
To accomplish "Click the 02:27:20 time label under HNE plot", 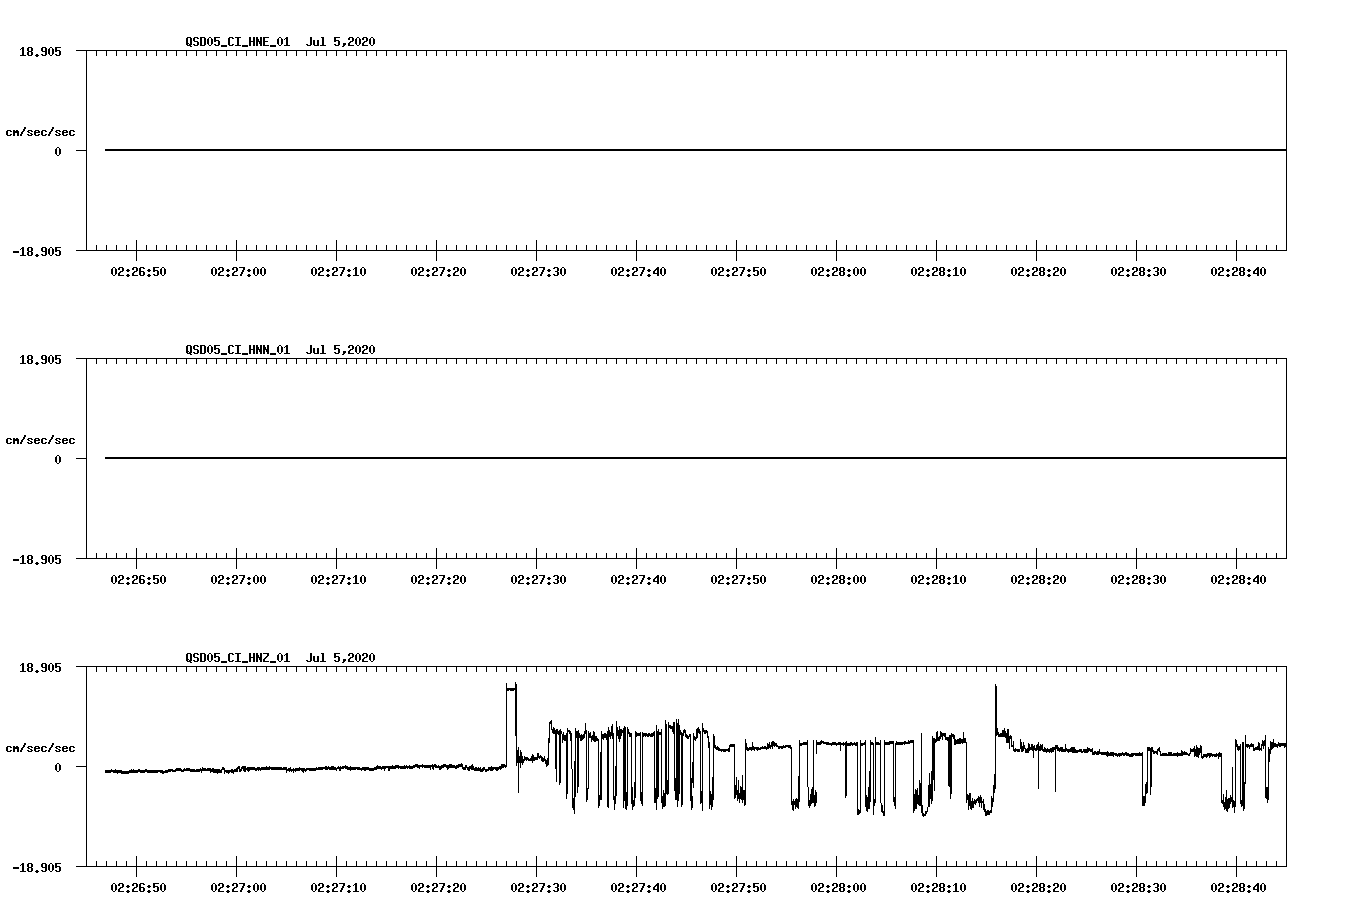I will point(438,272).
